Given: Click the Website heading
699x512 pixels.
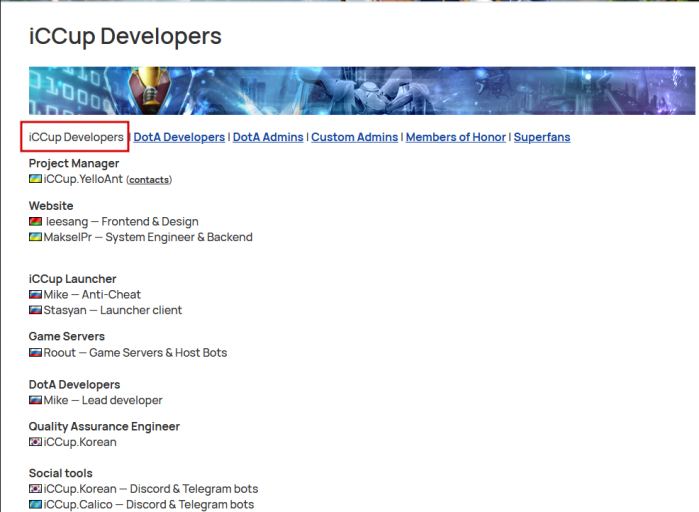Looking at the screenshot, I should tap(51, 206).
